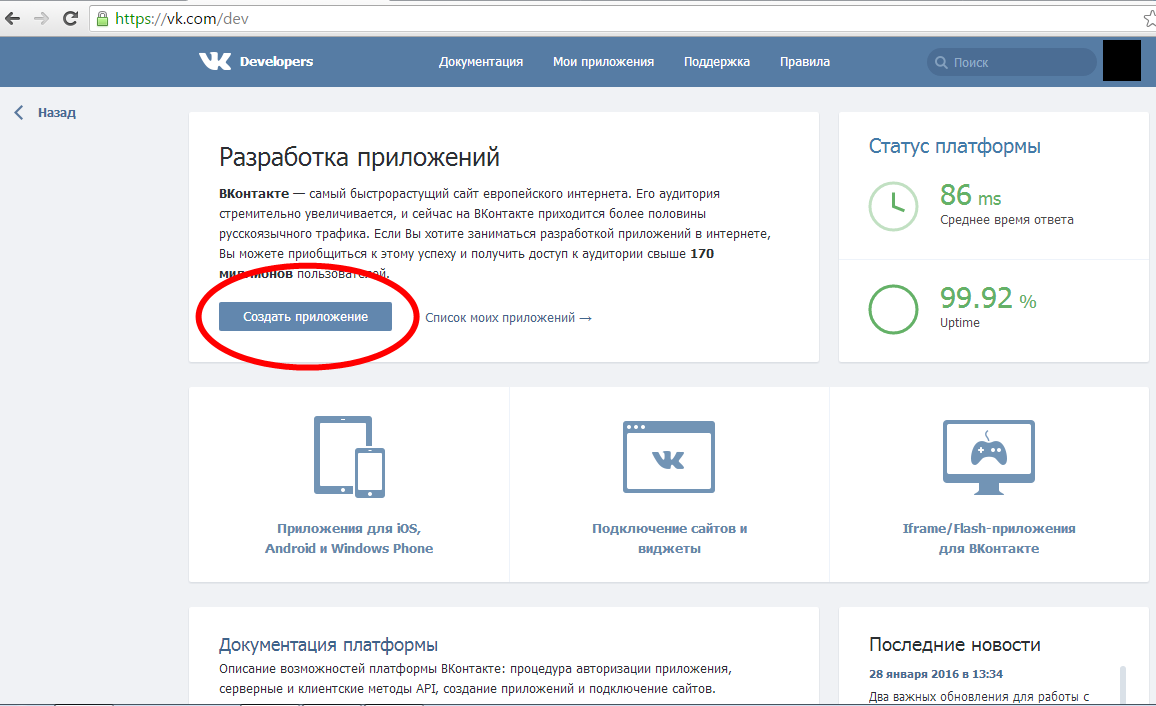The image size is (1156, 706).
Task: Open Подключение сайтов и виджеты link
Action: [x=669, y=538]
